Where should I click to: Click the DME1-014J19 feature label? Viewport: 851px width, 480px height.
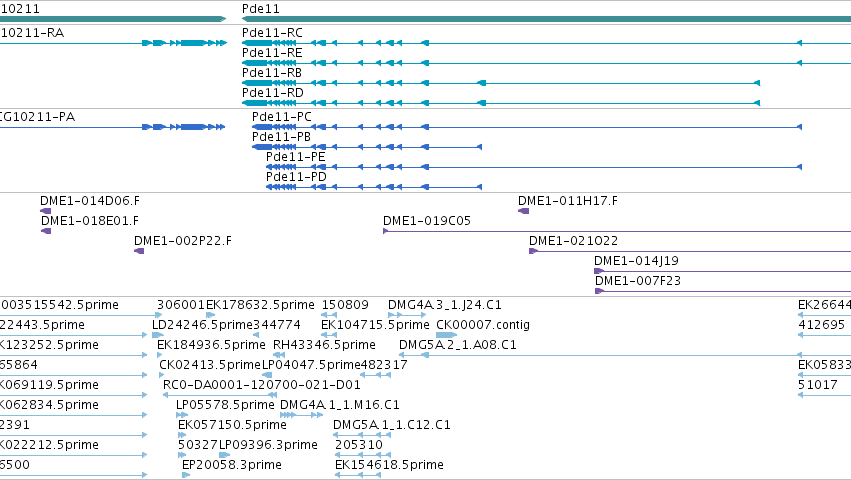[x=636, y=261]
